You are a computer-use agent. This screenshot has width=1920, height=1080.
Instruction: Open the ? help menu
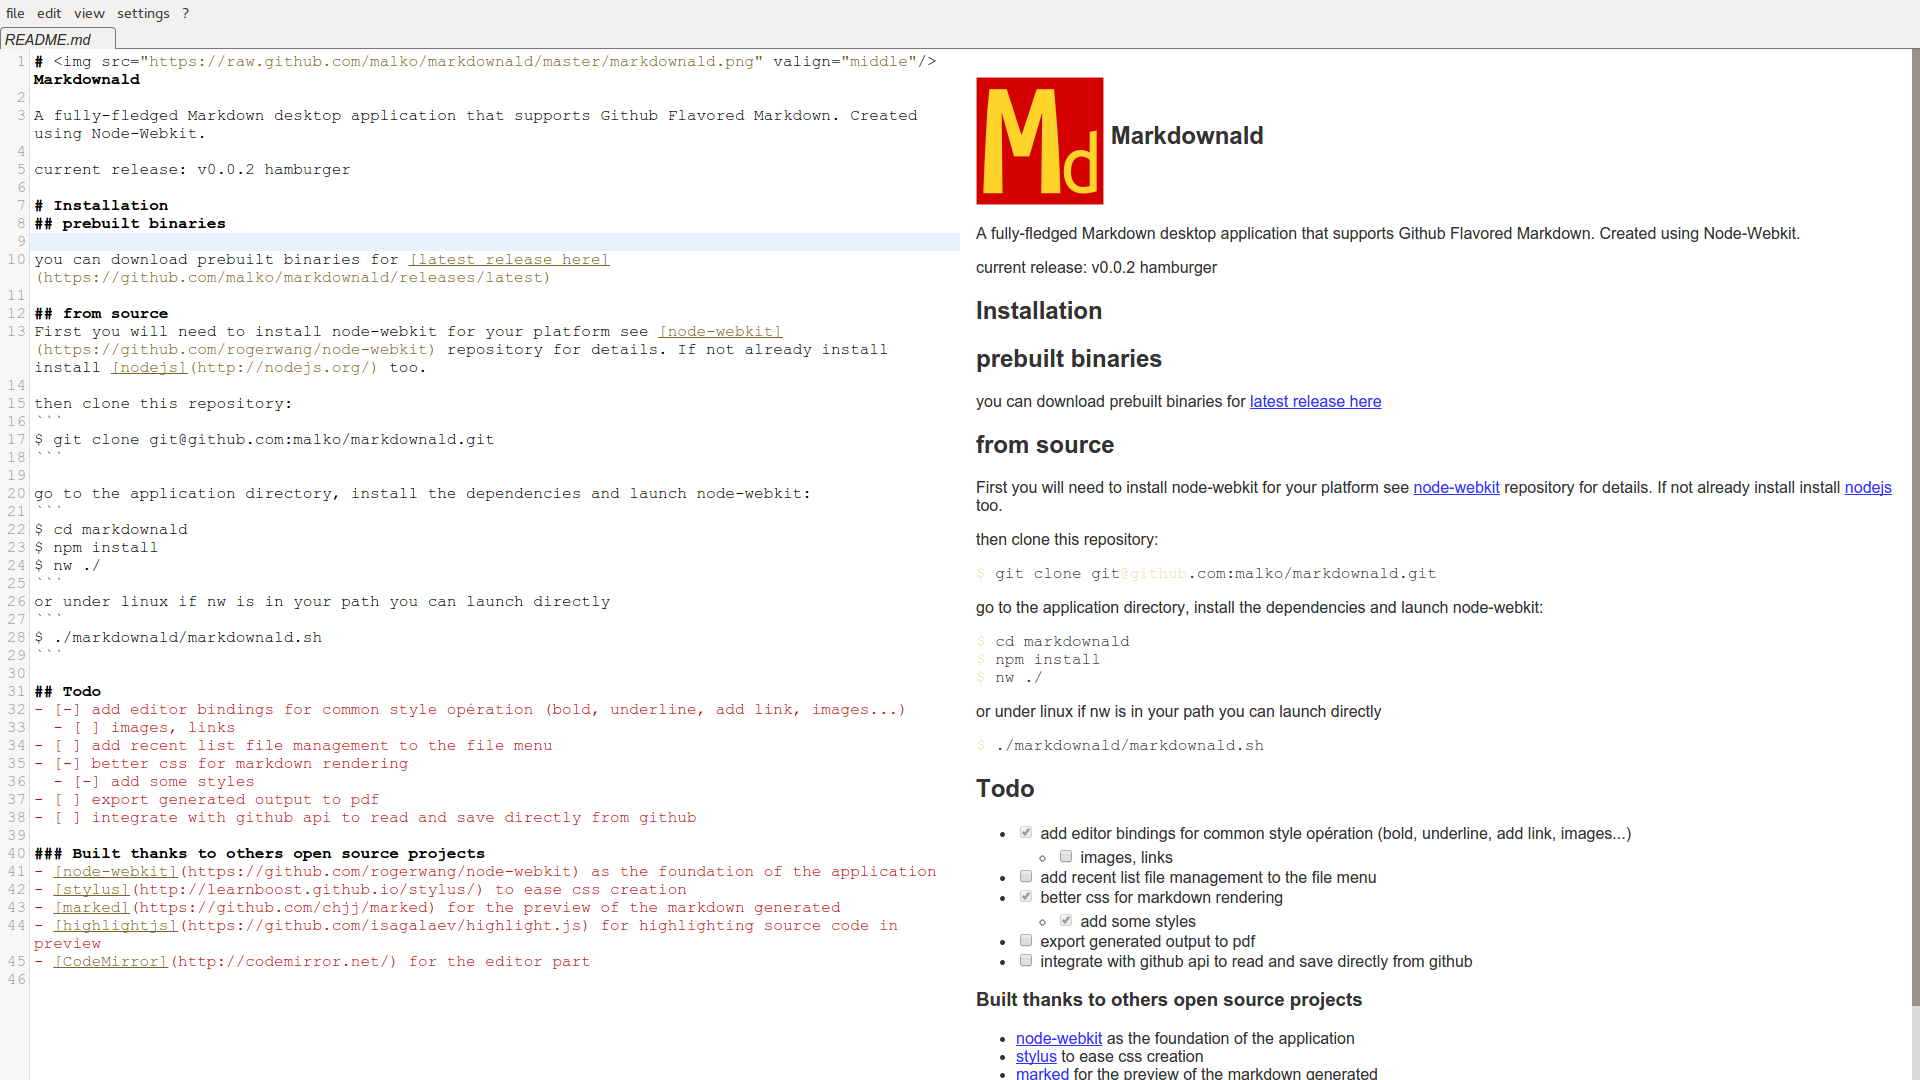coord(185,13)
